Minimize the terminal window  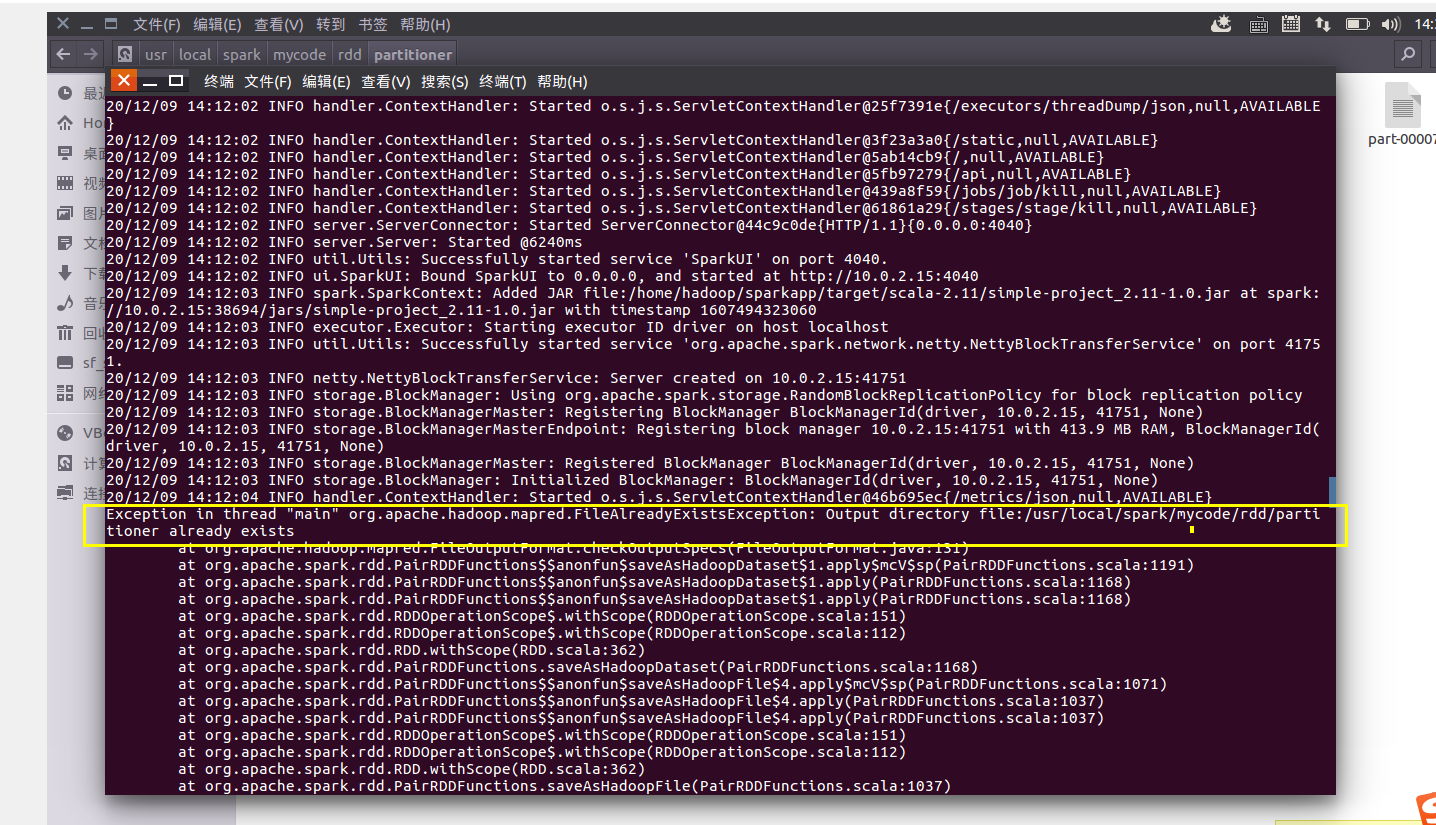150,81
